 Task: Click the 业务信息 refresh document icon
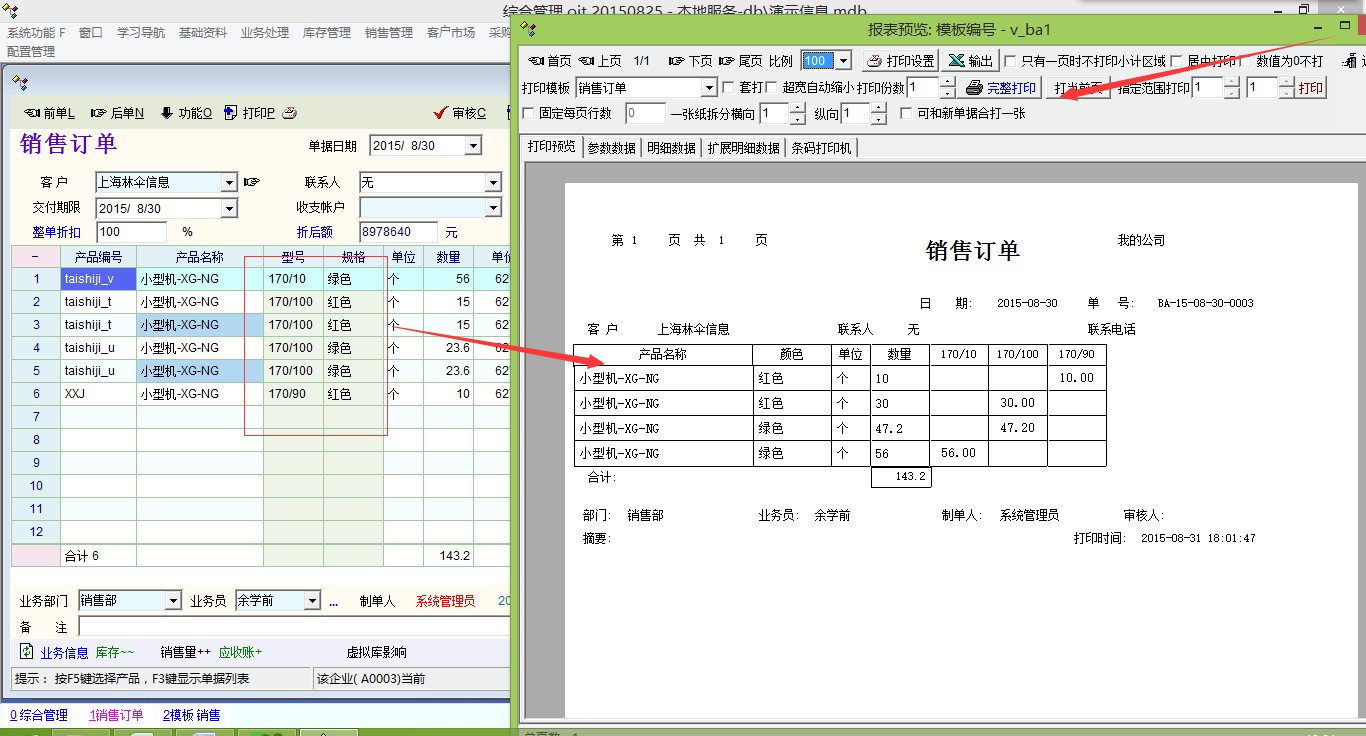pos(27,652)
